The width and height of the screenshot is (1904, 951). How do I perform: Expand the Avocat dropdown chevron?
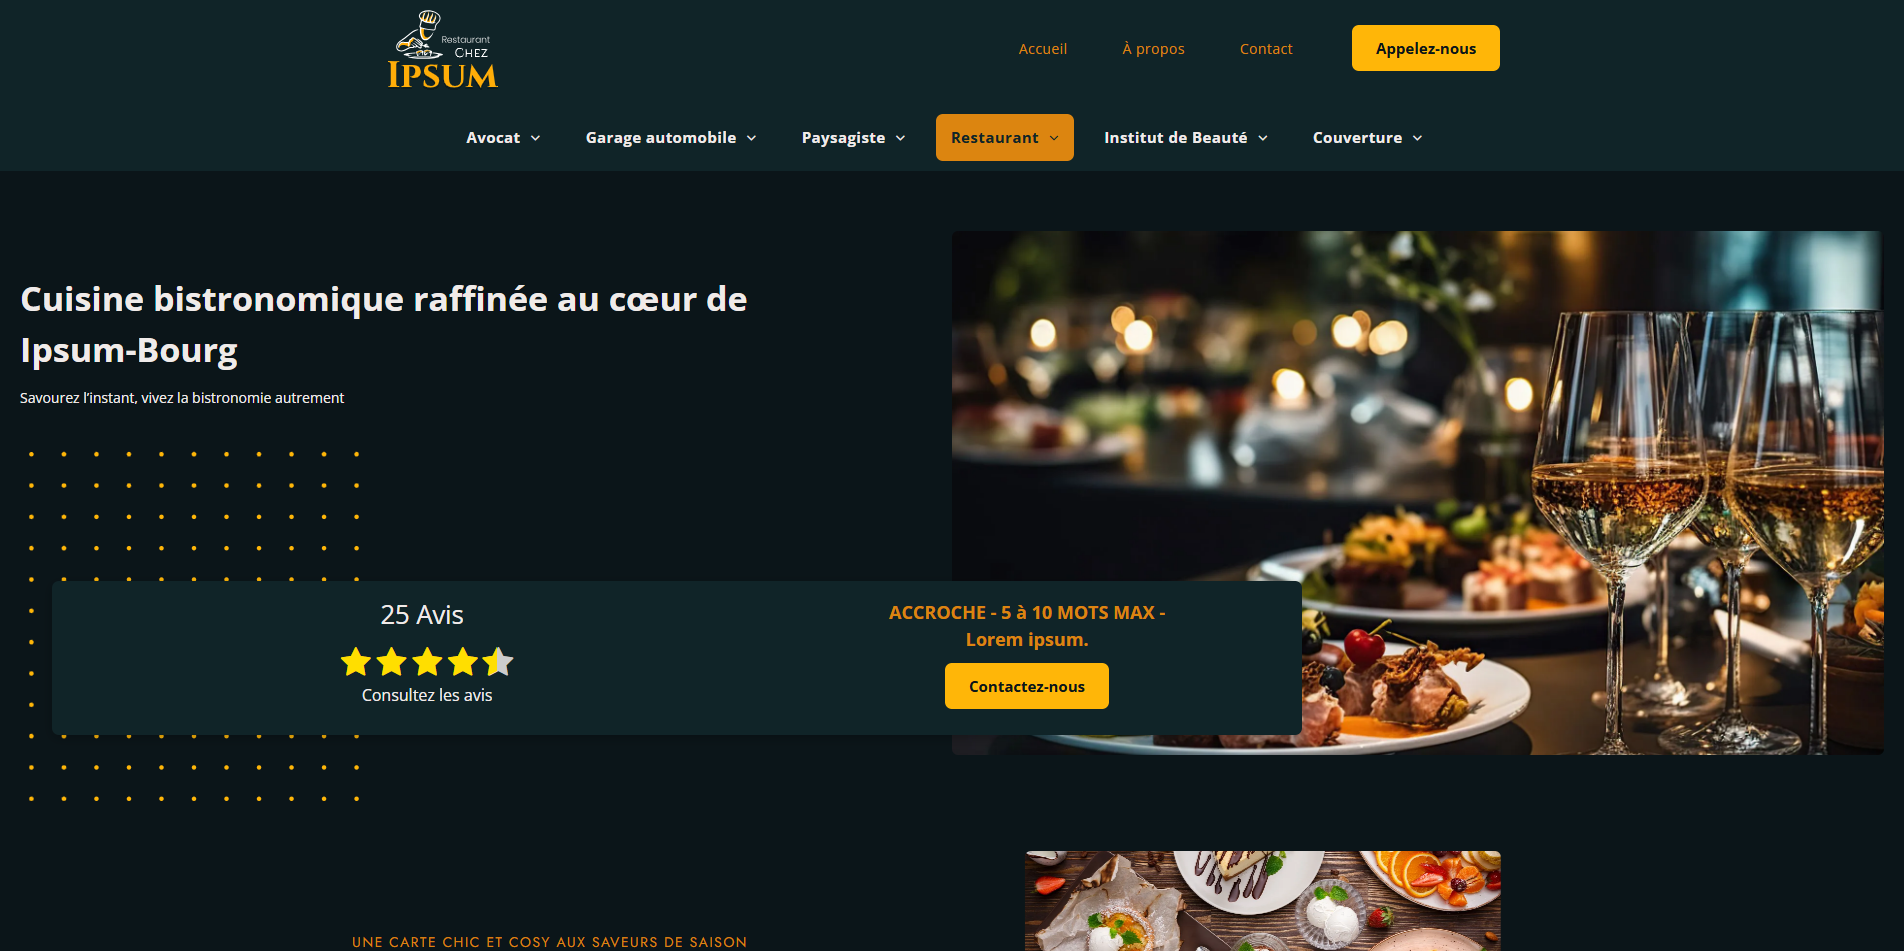click(x=536, y=138)
